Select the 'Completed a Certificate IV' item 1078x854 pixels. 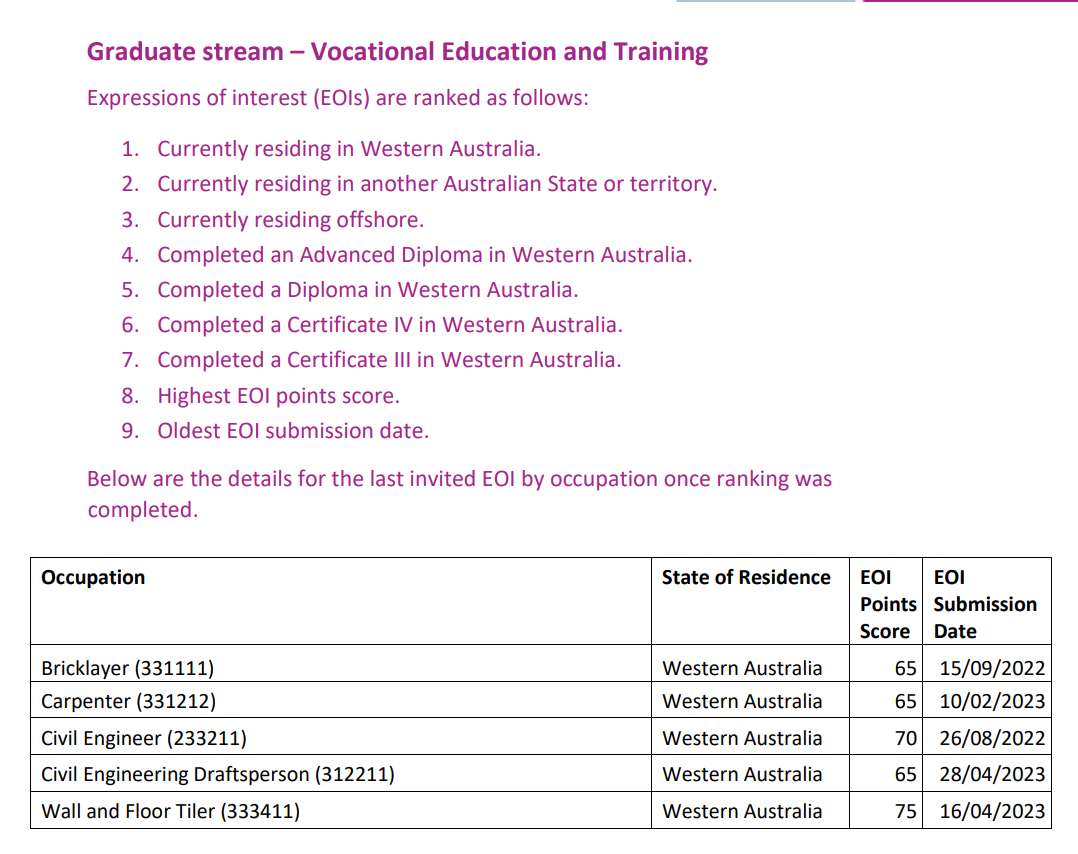click(389, 325)
